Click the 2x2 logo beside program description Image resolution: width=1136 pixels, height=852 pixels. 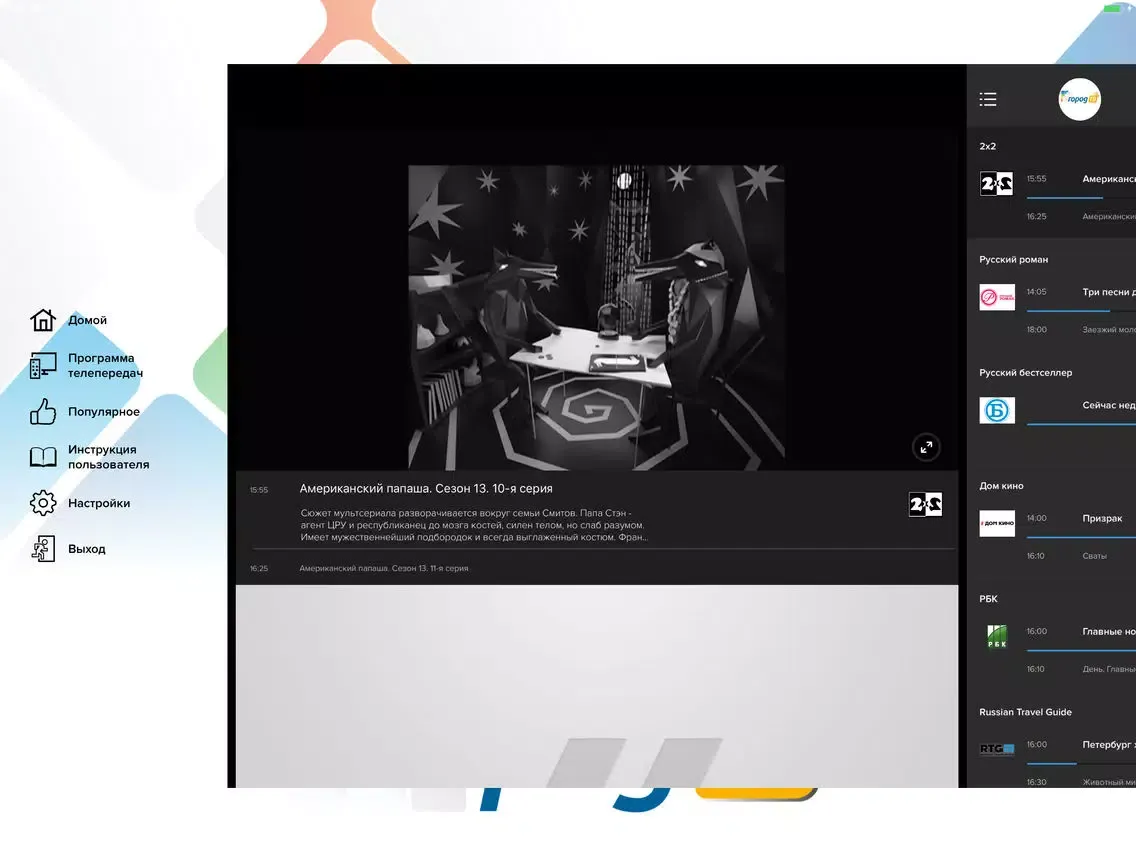925,504
